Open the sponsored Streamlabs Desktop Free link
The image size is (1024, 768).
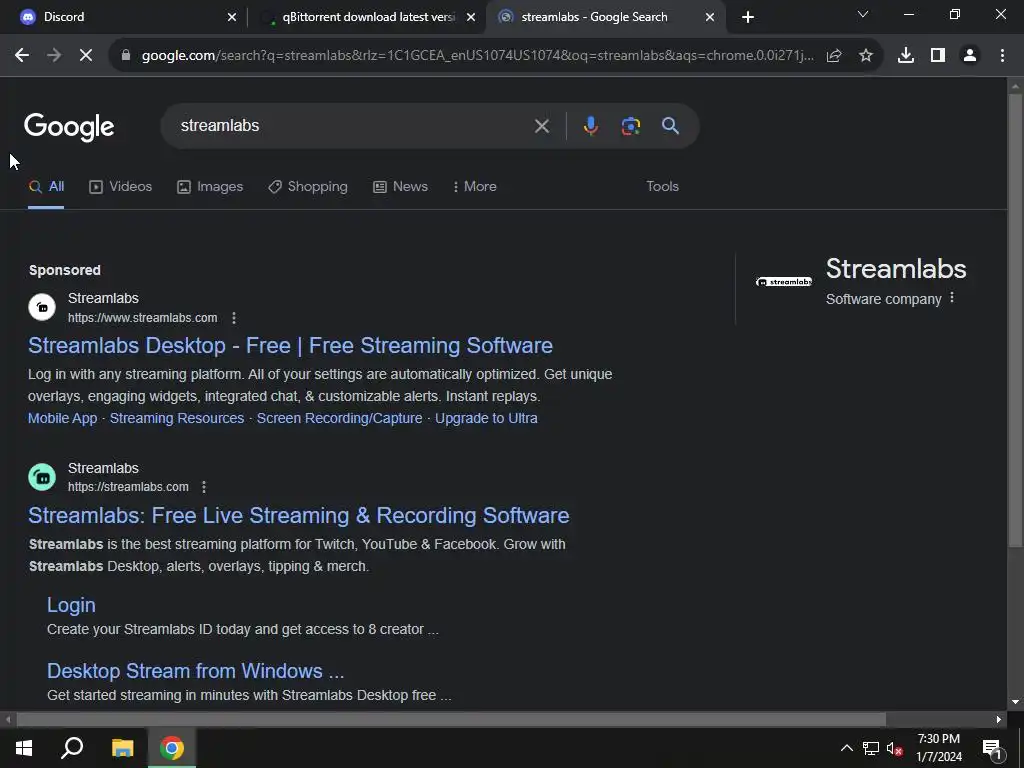pos(290,345)
